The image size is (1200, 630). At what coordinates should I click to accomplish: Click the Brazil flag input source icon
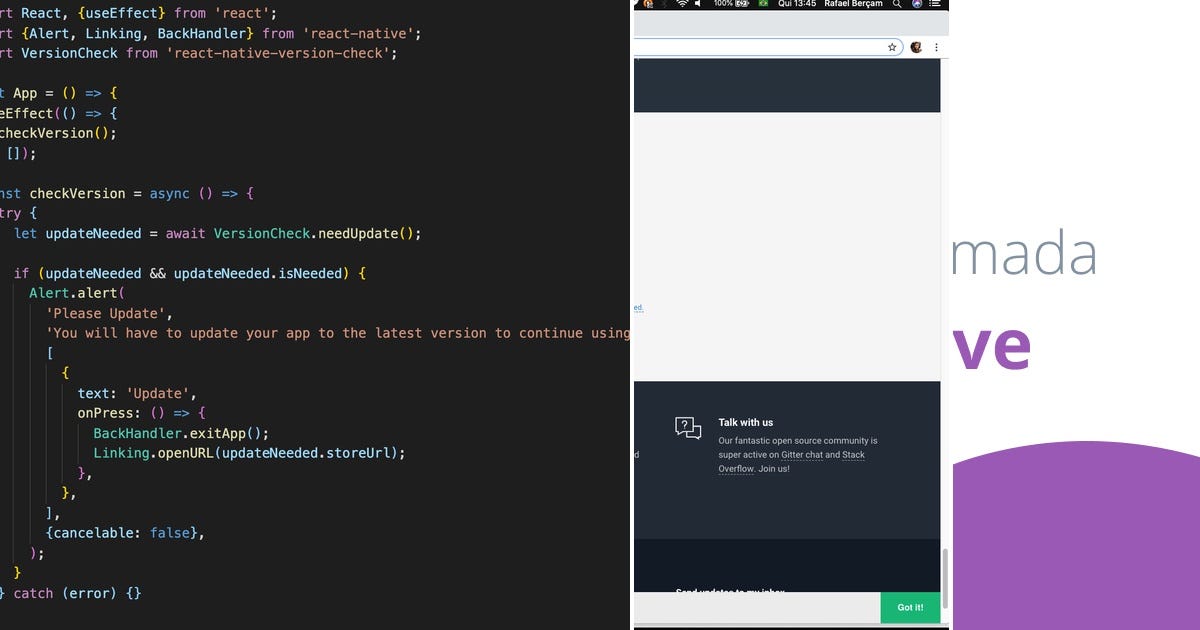(765, 4)
